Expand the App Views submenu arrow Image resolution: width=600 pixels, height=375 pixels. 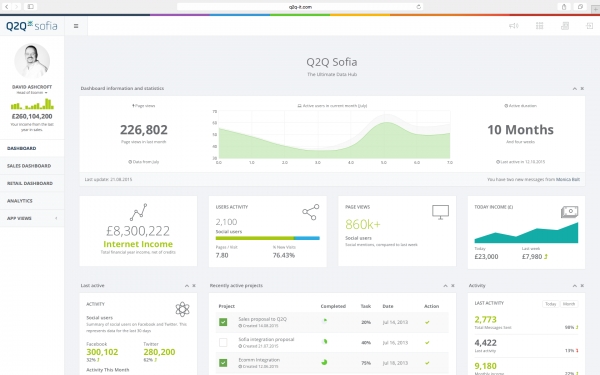pos(56,218)
